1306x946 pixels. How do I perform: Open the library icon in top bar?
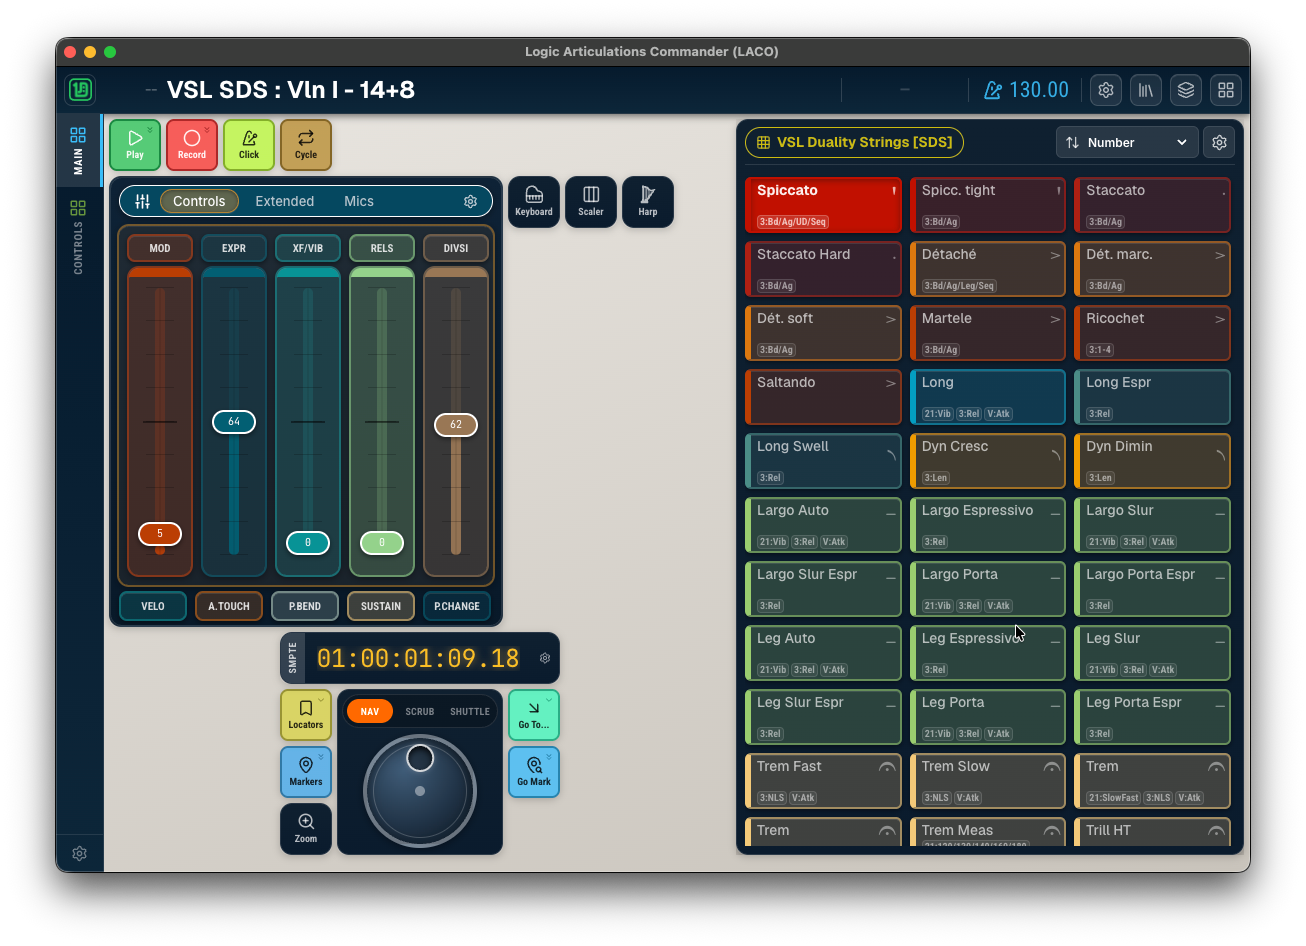[x=1146, y=90]
